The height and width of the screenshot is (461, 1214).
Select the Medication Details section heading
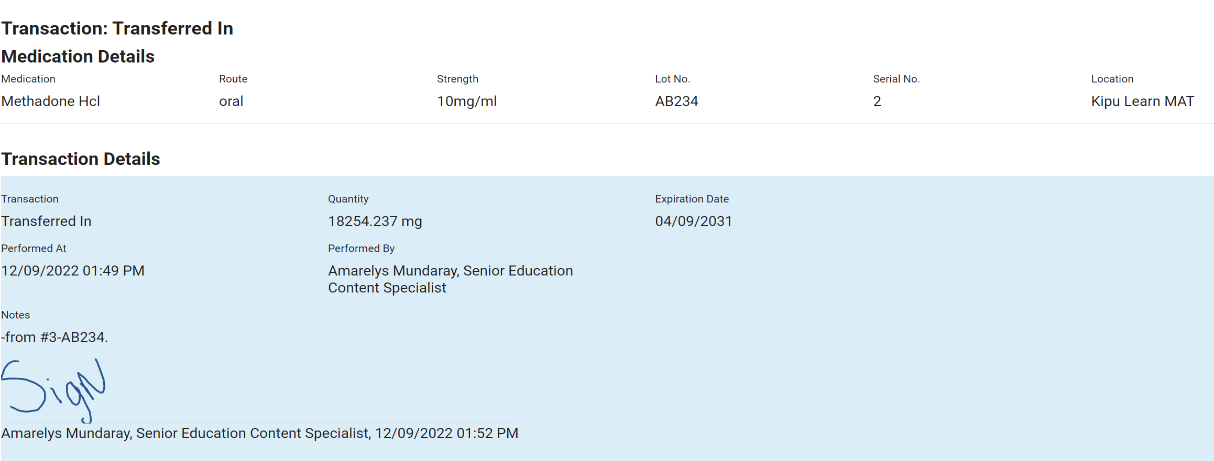pos(78,57)
